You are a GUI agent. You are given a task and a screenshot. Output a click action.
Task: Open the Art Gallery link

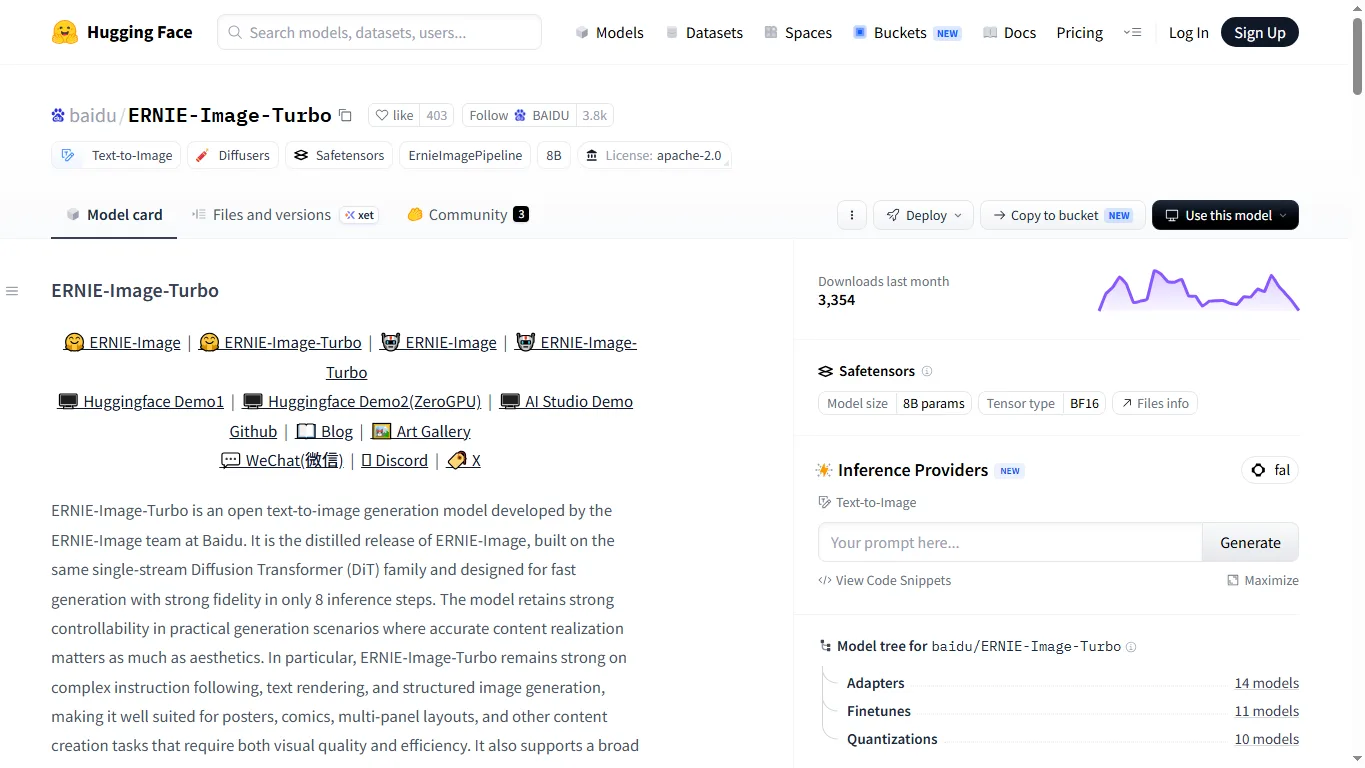click(x=421, y=431)
